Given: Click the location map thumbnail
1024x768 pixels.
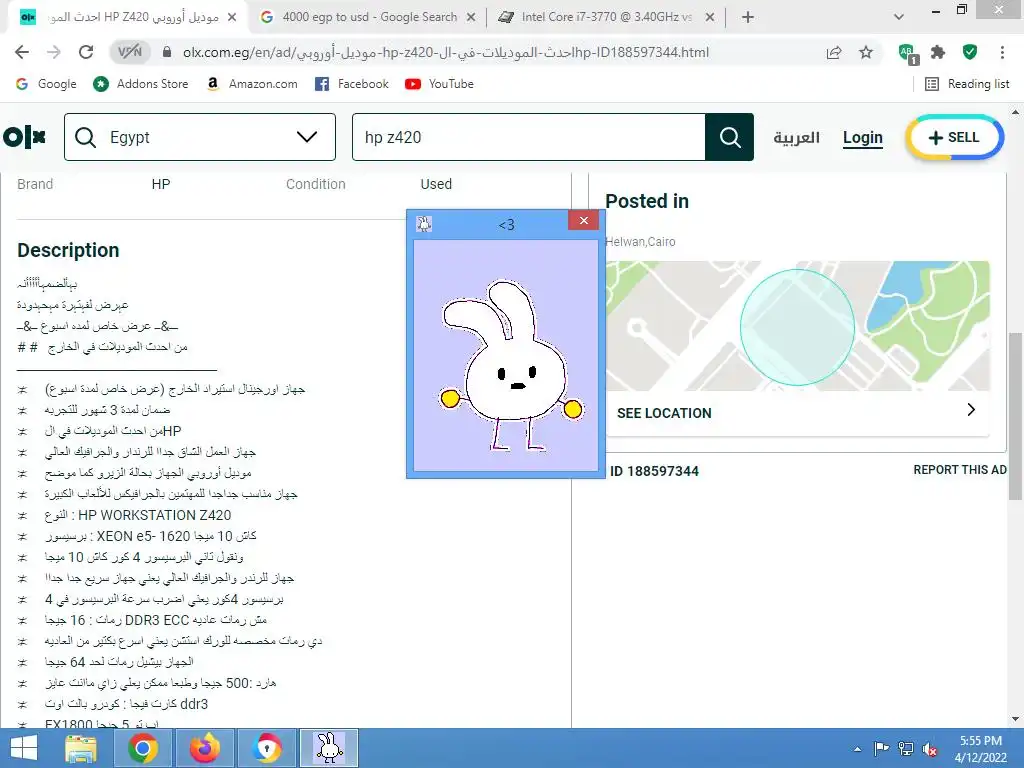Looking at the screenshot, I should click(x=797, y=326).
